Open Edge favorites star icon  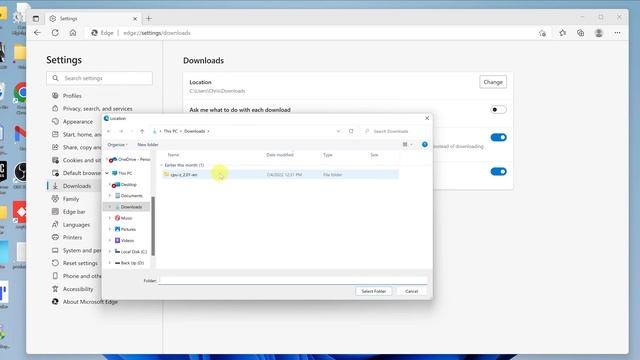point(562,33)
